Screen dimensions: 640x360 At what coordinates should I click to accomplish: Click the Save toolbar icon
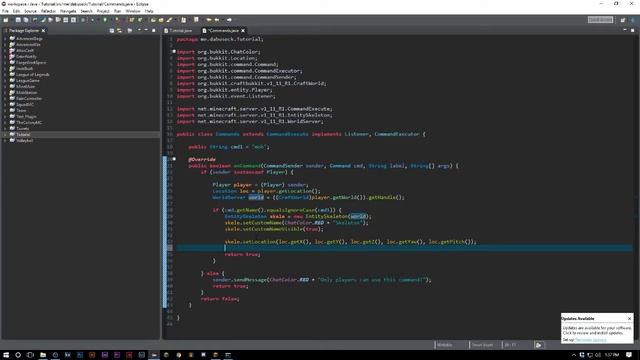point(18,20)
